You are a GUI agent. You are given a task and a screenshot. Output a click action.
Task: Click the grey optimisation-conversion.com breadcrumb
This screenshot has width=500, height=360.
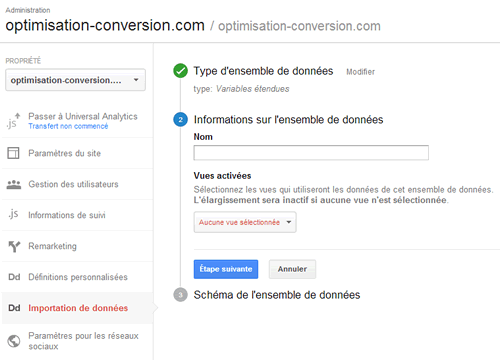tap(299, 26)
